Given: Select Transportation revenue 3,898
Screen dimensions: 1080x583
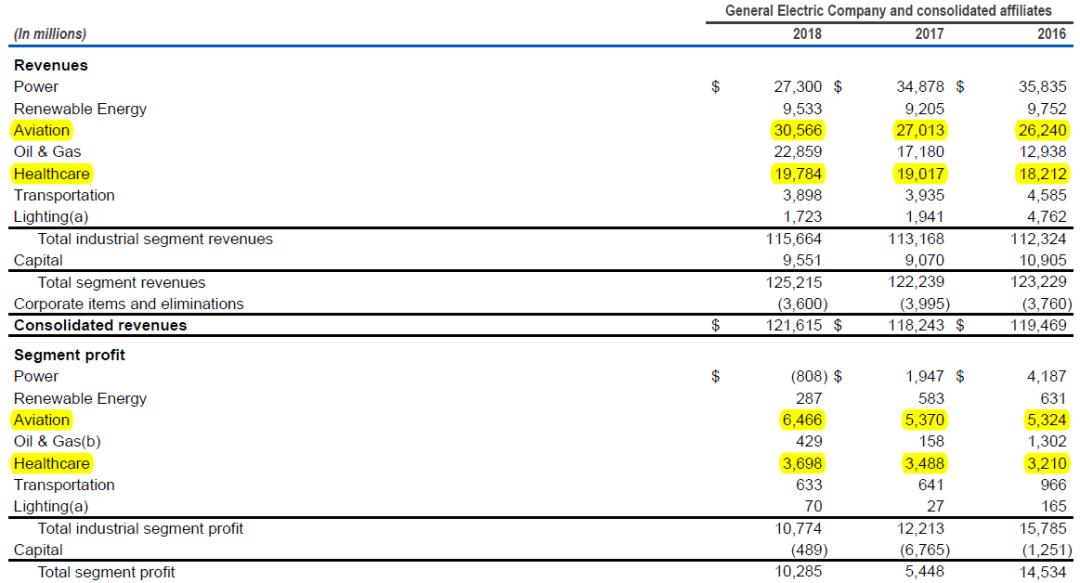Looking at the screenshot, I should pos(802,195).
